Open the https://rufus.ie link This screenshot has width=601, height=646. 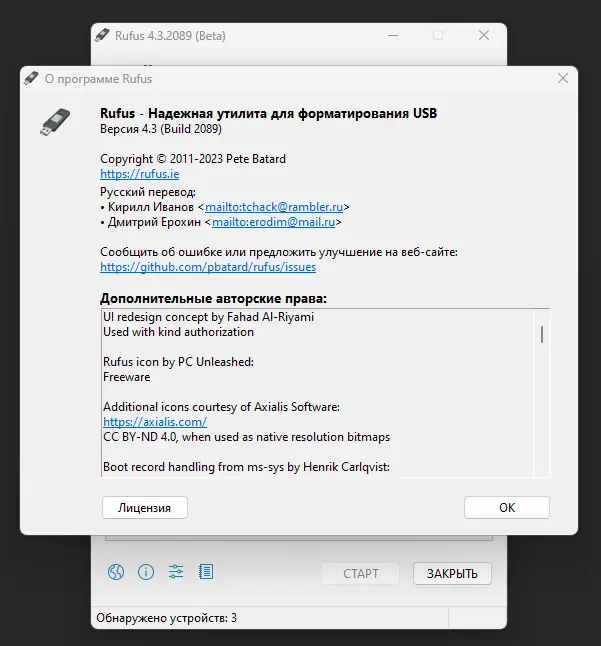(x=140, y=174)
